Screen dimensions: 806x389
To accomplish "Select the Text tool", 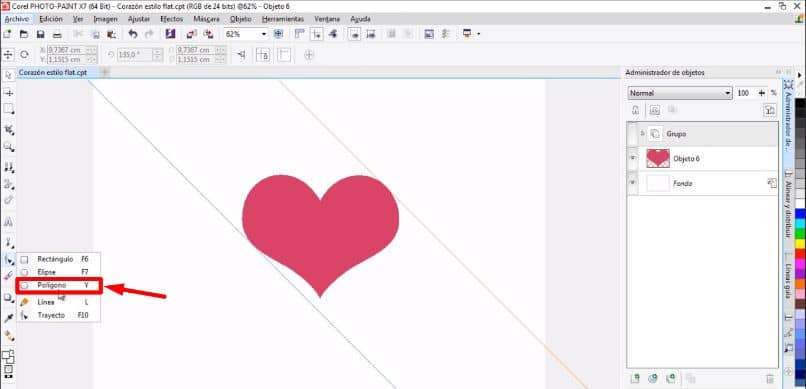I will pos(8,222).
